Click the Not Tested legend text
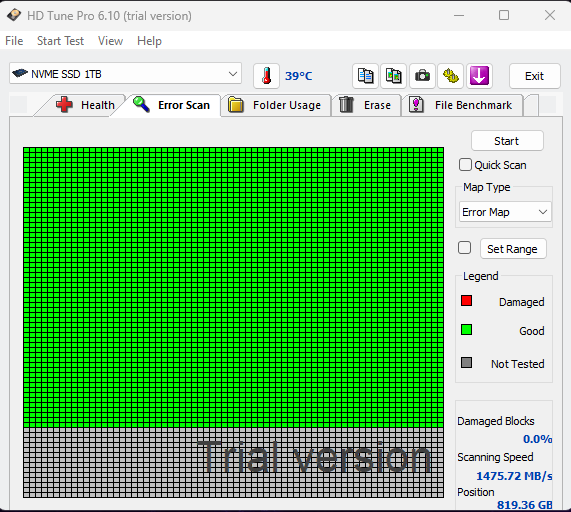The image size is (571, 512). point(517,364)
